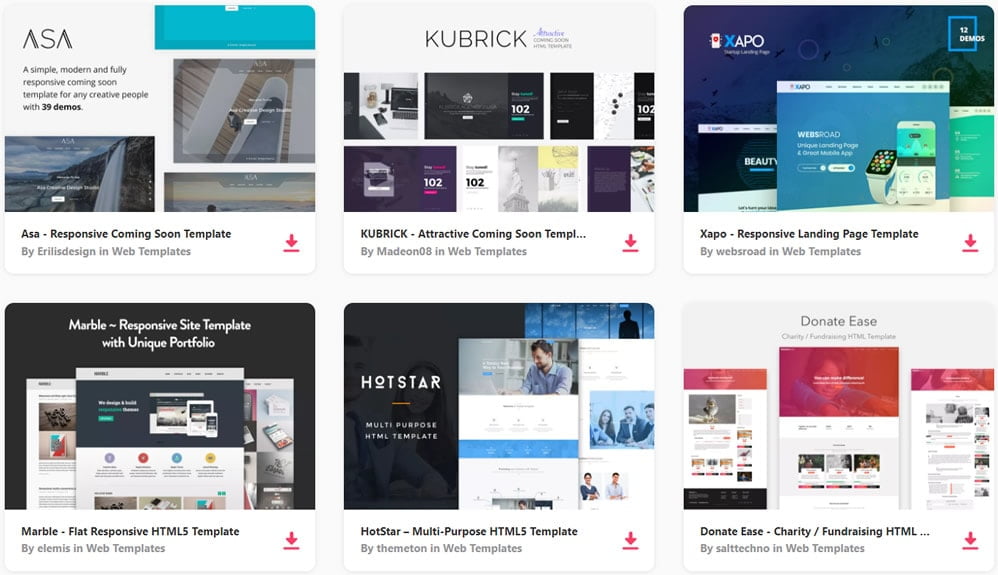Download the HotStar Multi-Purpose template
This screenshot has width=998, height=575.
(x=630, y=541)
